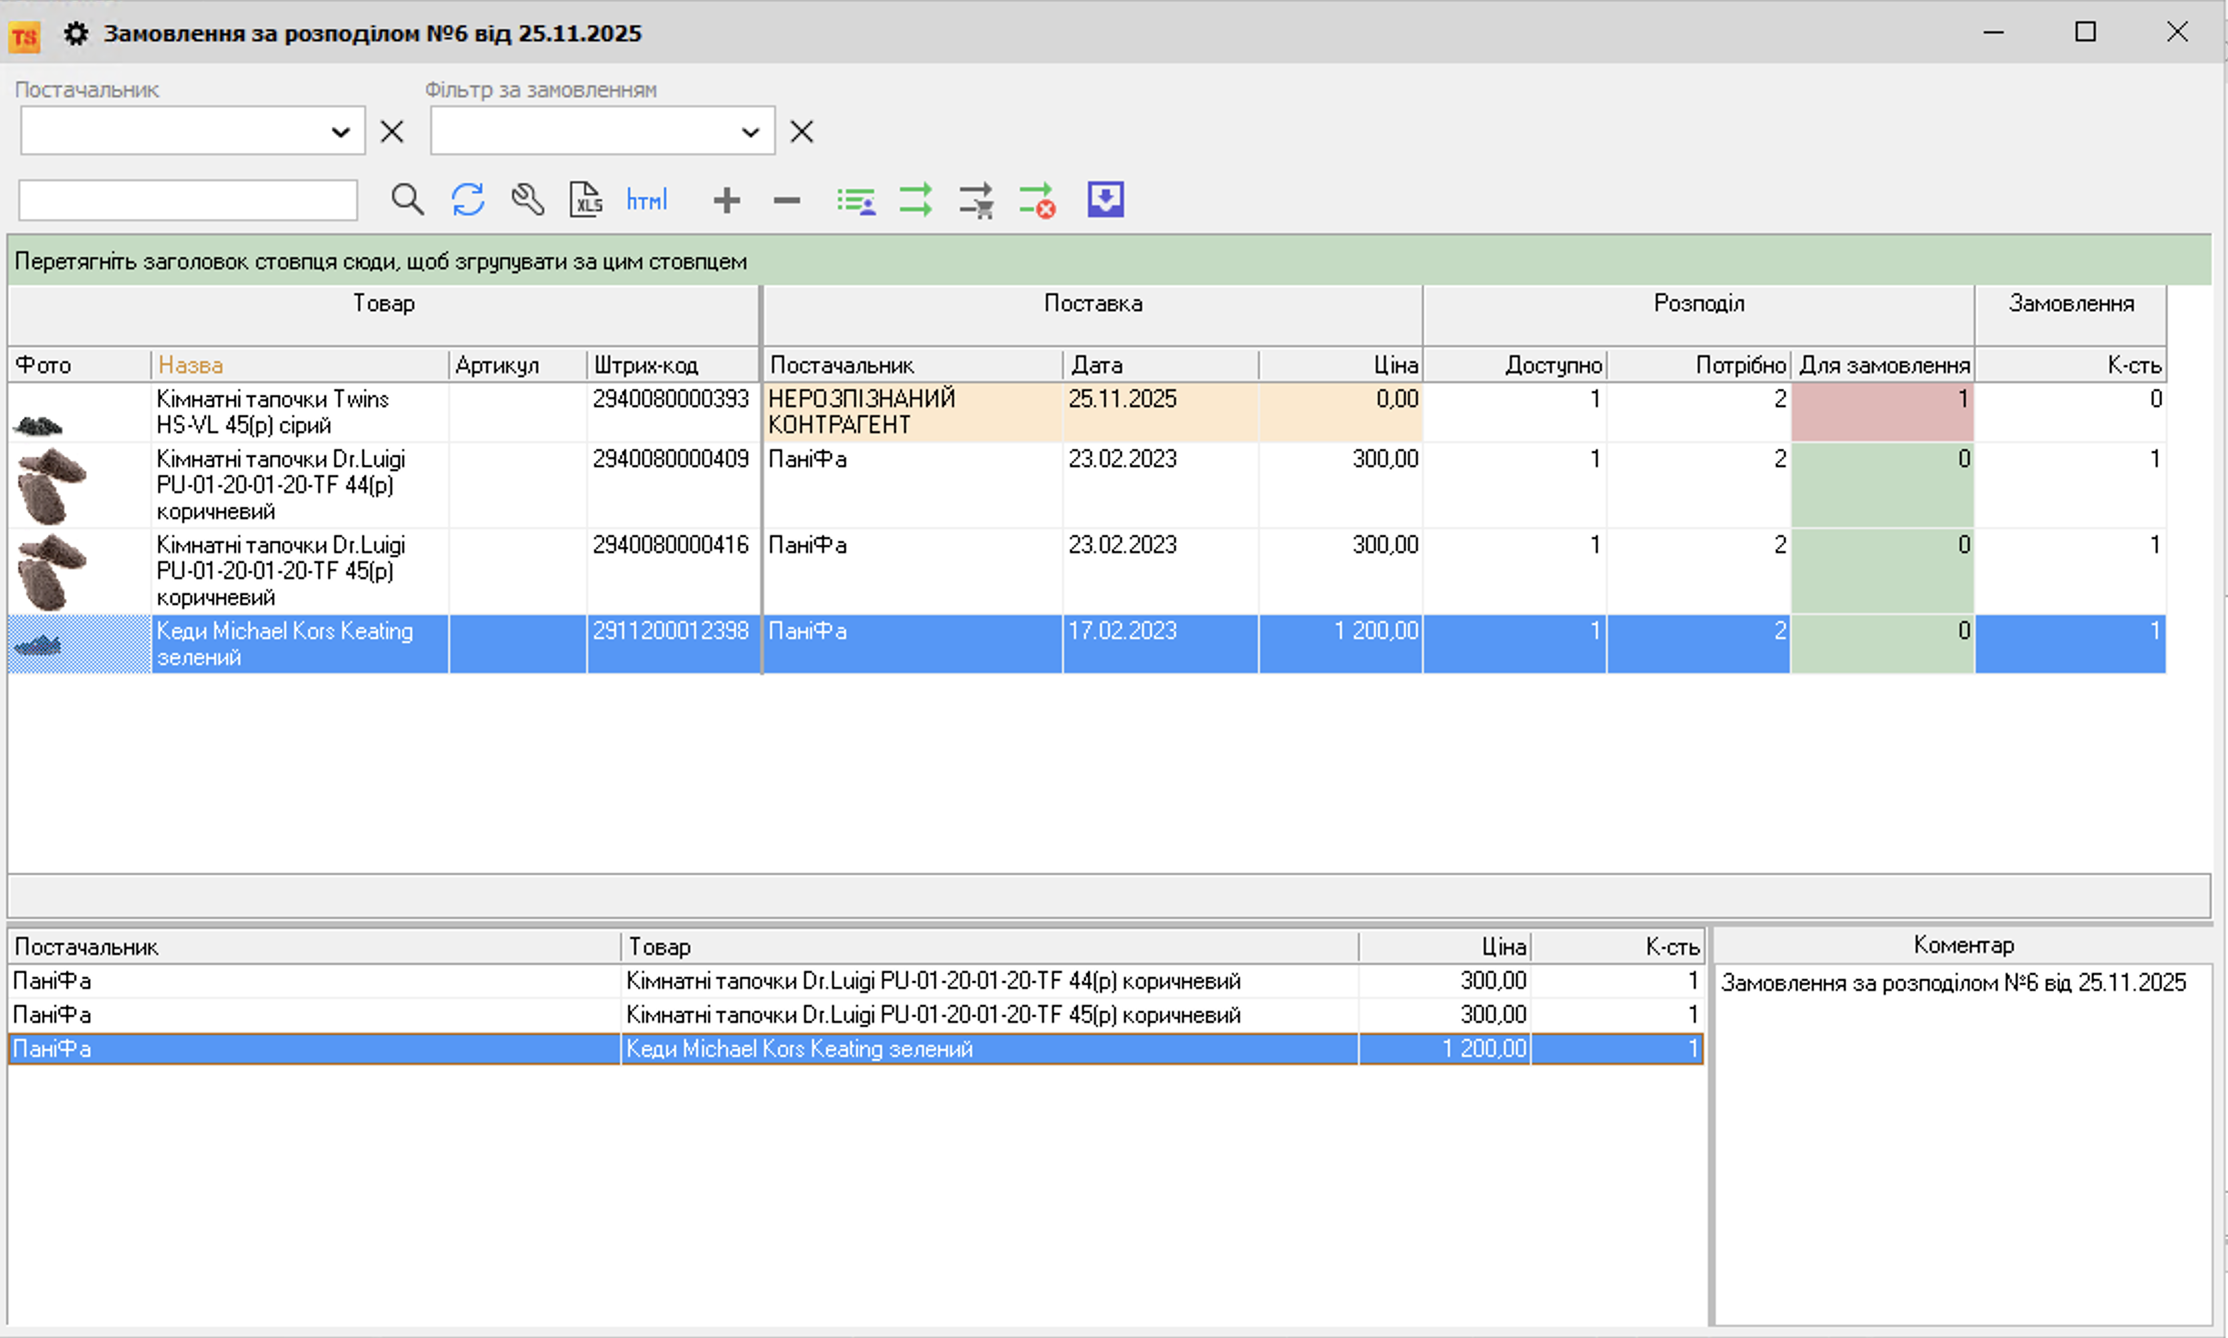Click the plus add icon
This screenshot has width=2228, height=1338.
[x=727, y=200]
